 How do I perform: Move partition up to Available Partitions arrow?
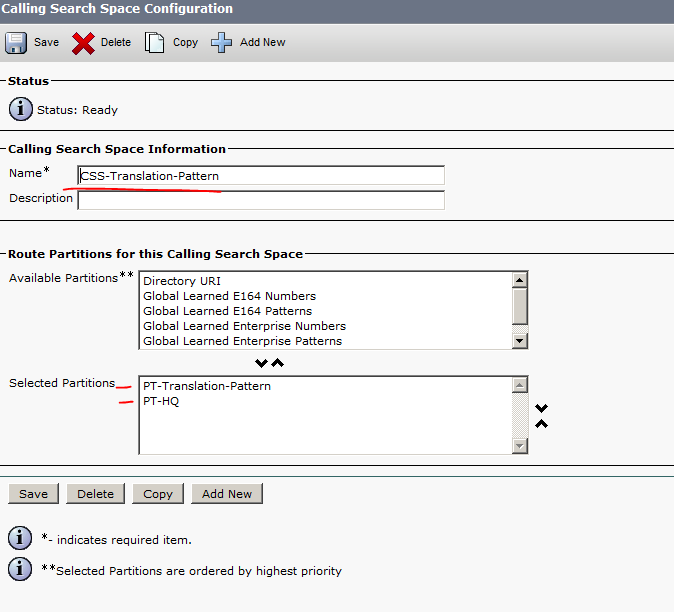click(x=278, y=363)
